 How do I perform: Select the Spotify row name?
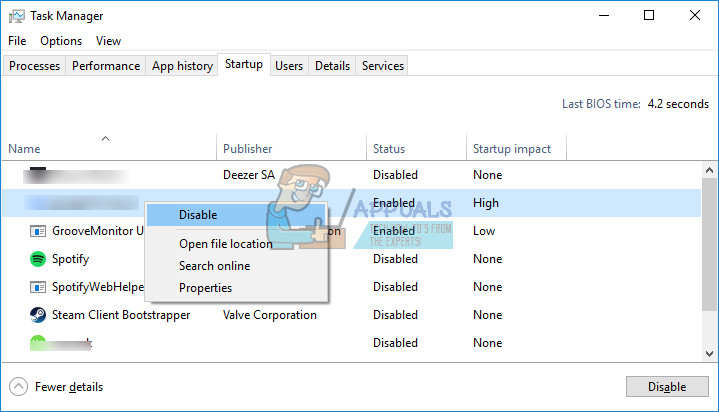tap(70, 259)
